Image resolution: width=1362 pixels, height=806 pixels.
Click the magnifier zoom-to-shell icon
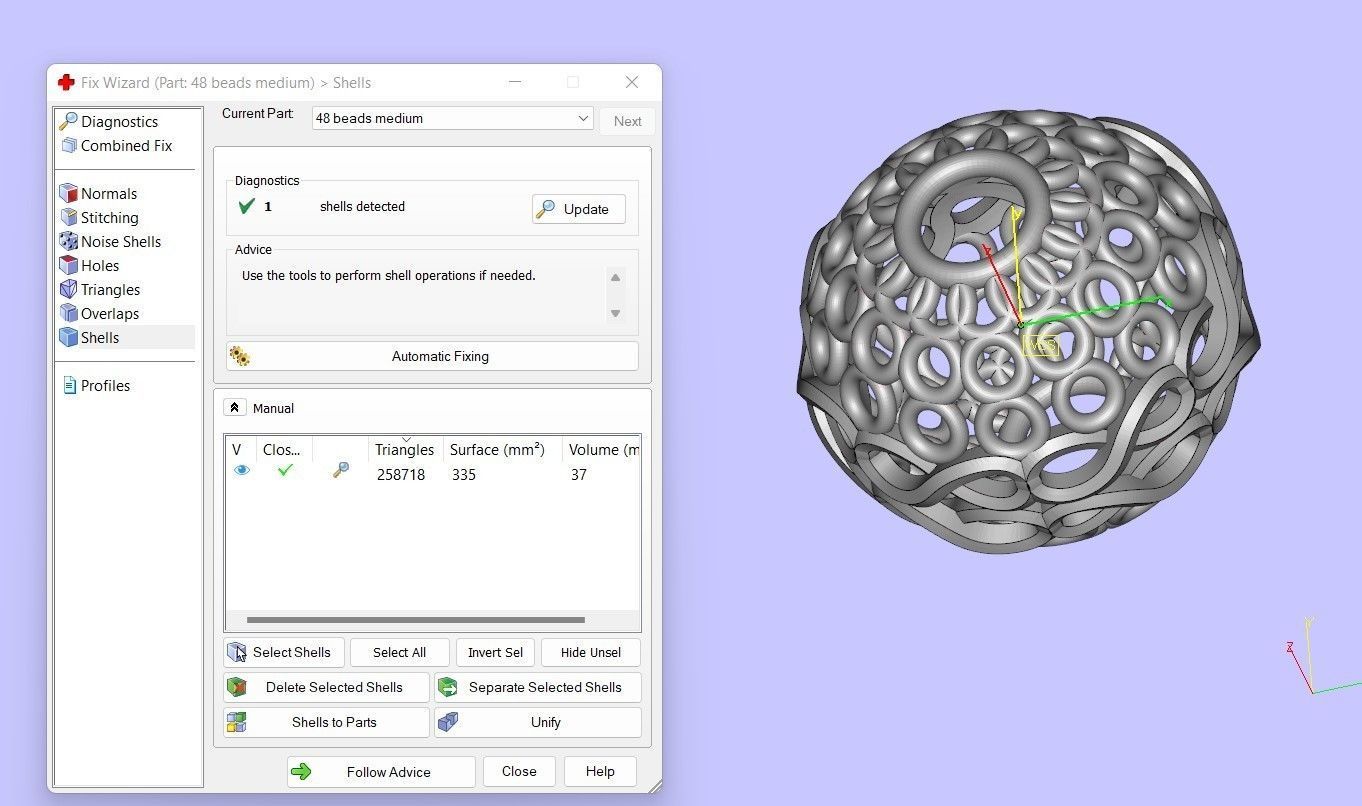(x=341, y=470)
